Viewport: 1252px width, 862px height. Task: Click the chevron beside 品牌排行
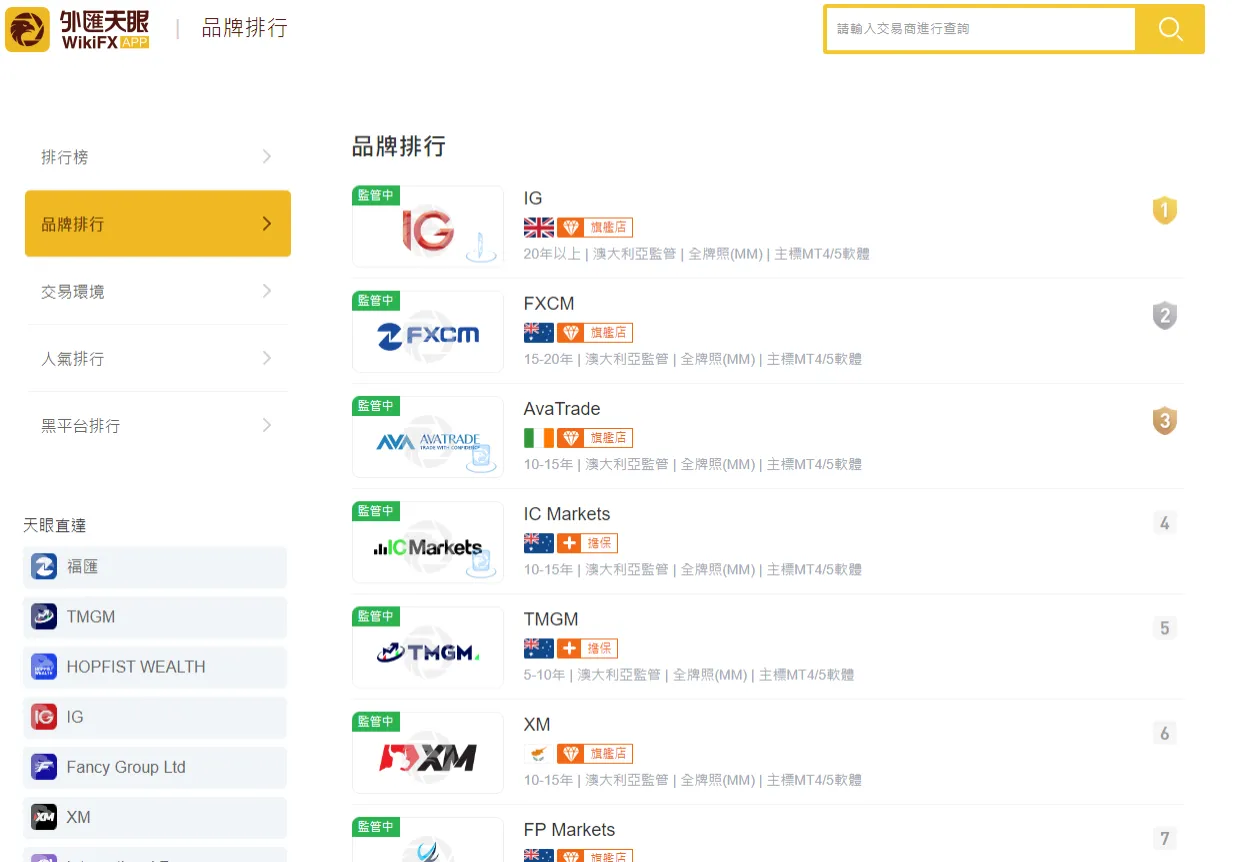[267, 224]
